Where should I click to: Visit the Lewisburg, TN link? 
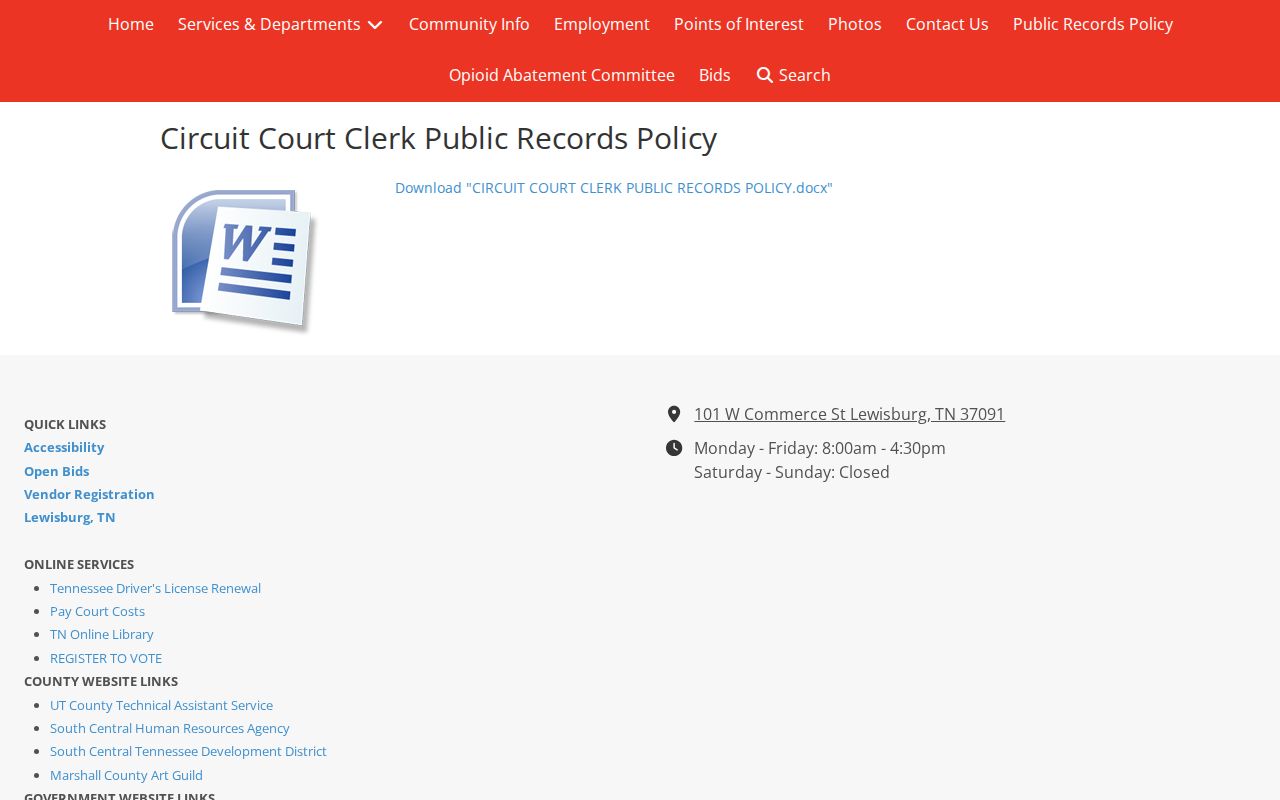pos(70,517)
